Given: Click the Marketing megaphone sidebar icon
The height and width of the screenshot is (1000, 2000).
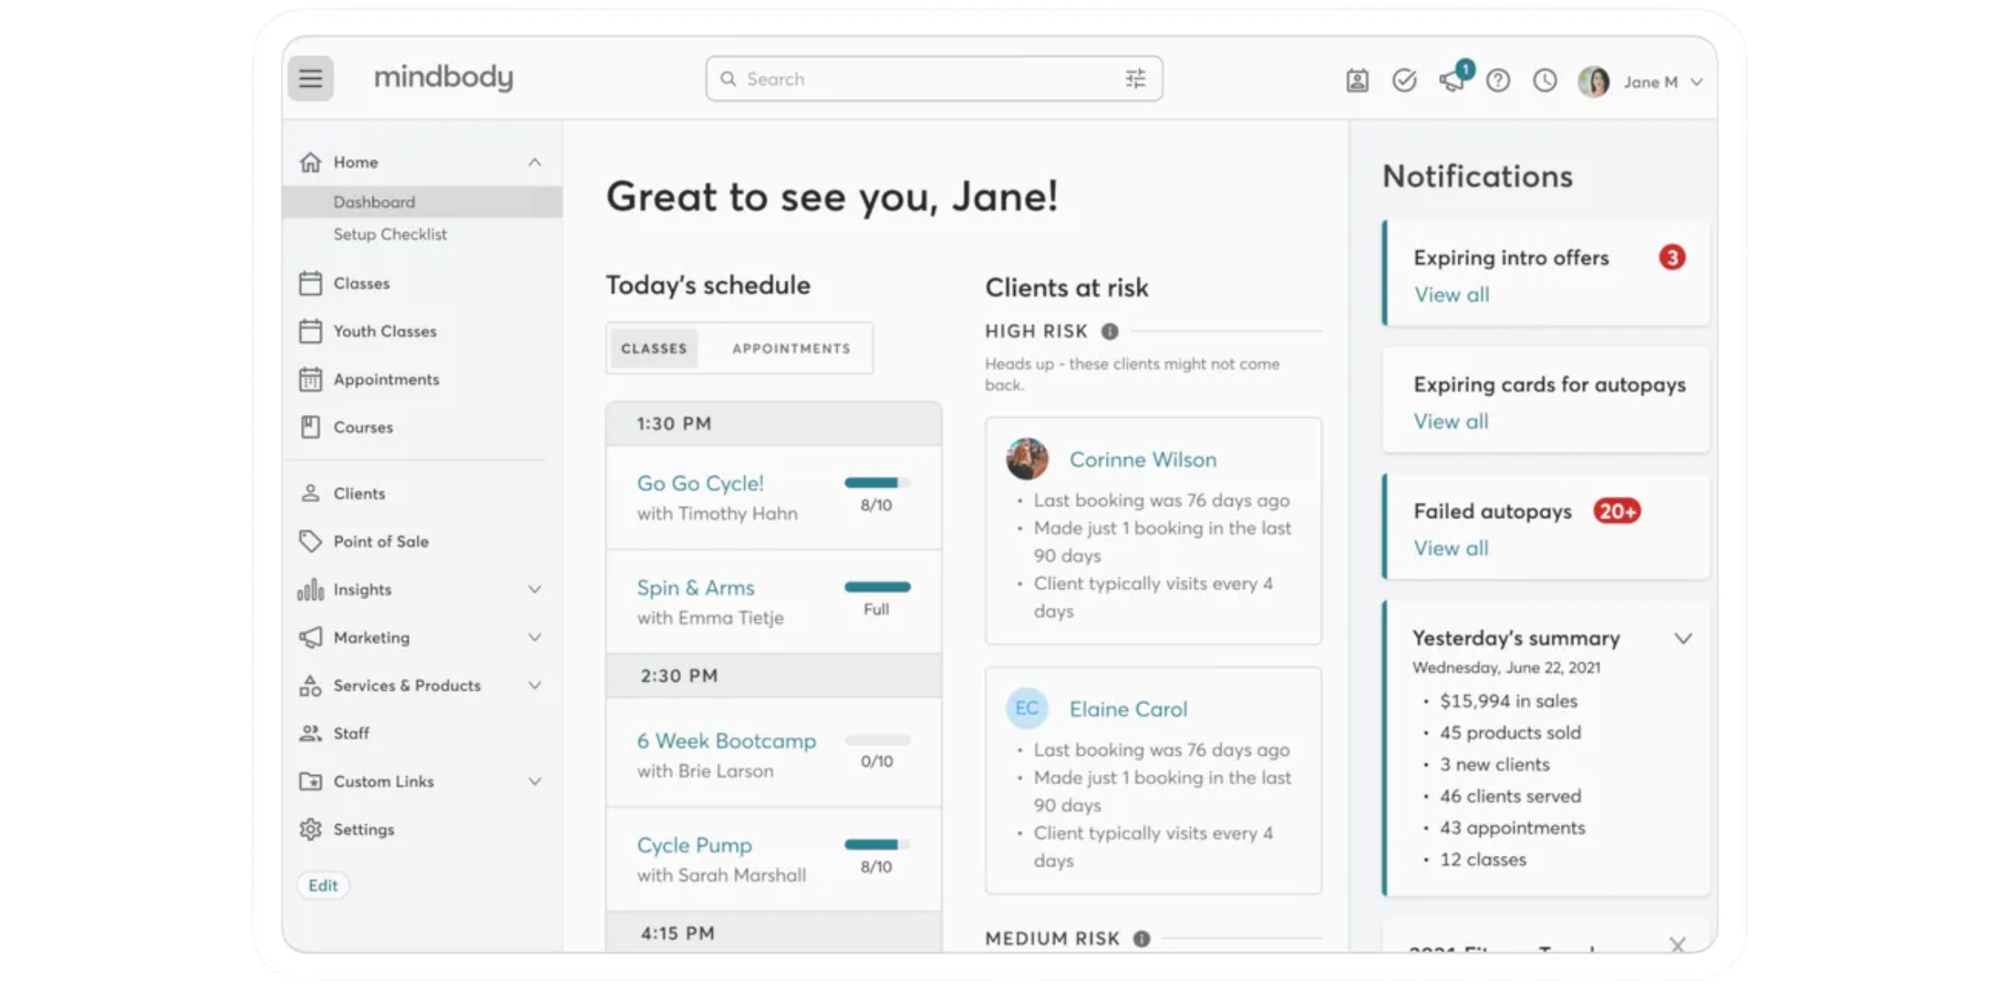Looking at the screenshot, I should tap(310, 637).
